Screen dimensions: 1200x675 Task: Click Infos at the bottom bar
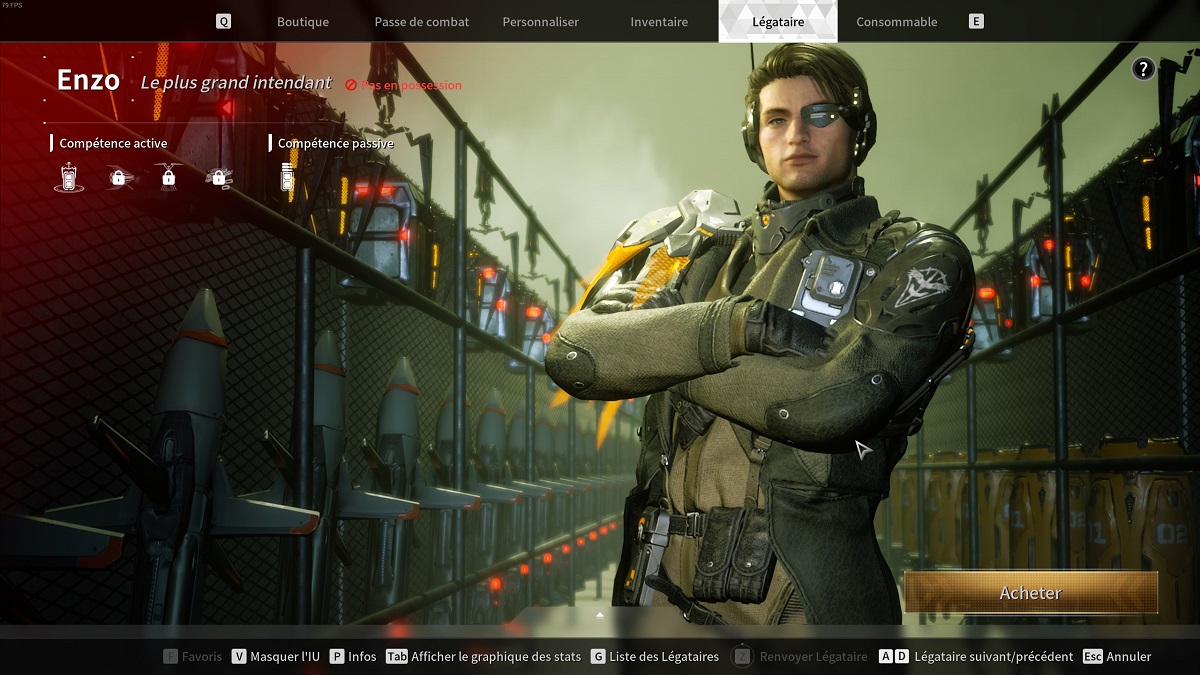coord(356,657)
